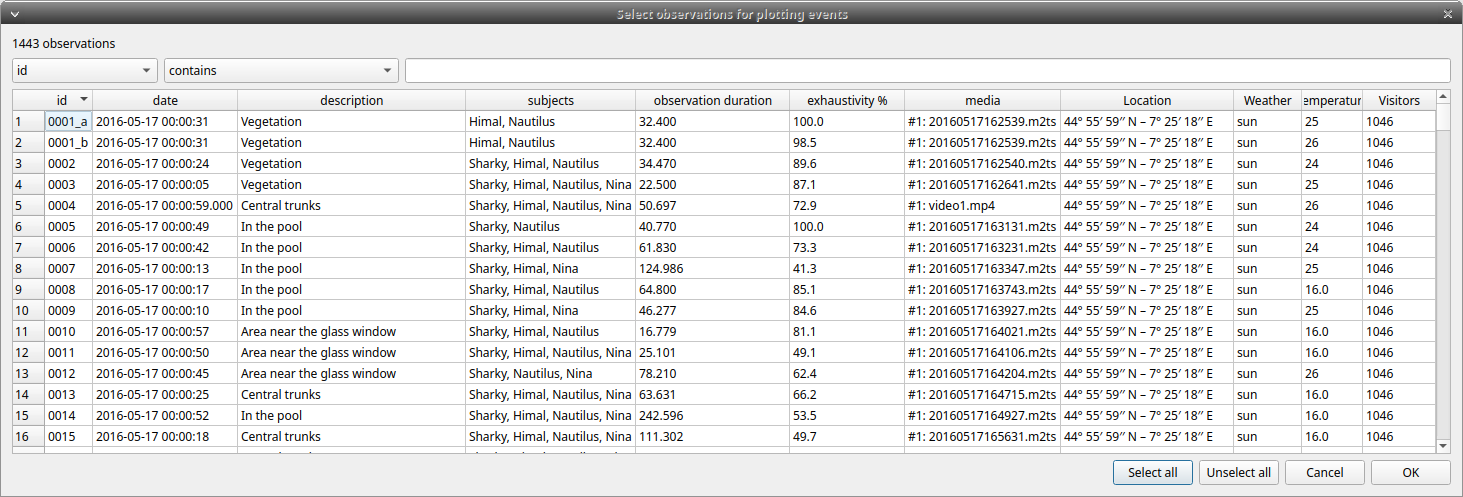The height and width of the screenshot is (497, 1463).
Task: Sort by the id column header
Action: point(68,100)
